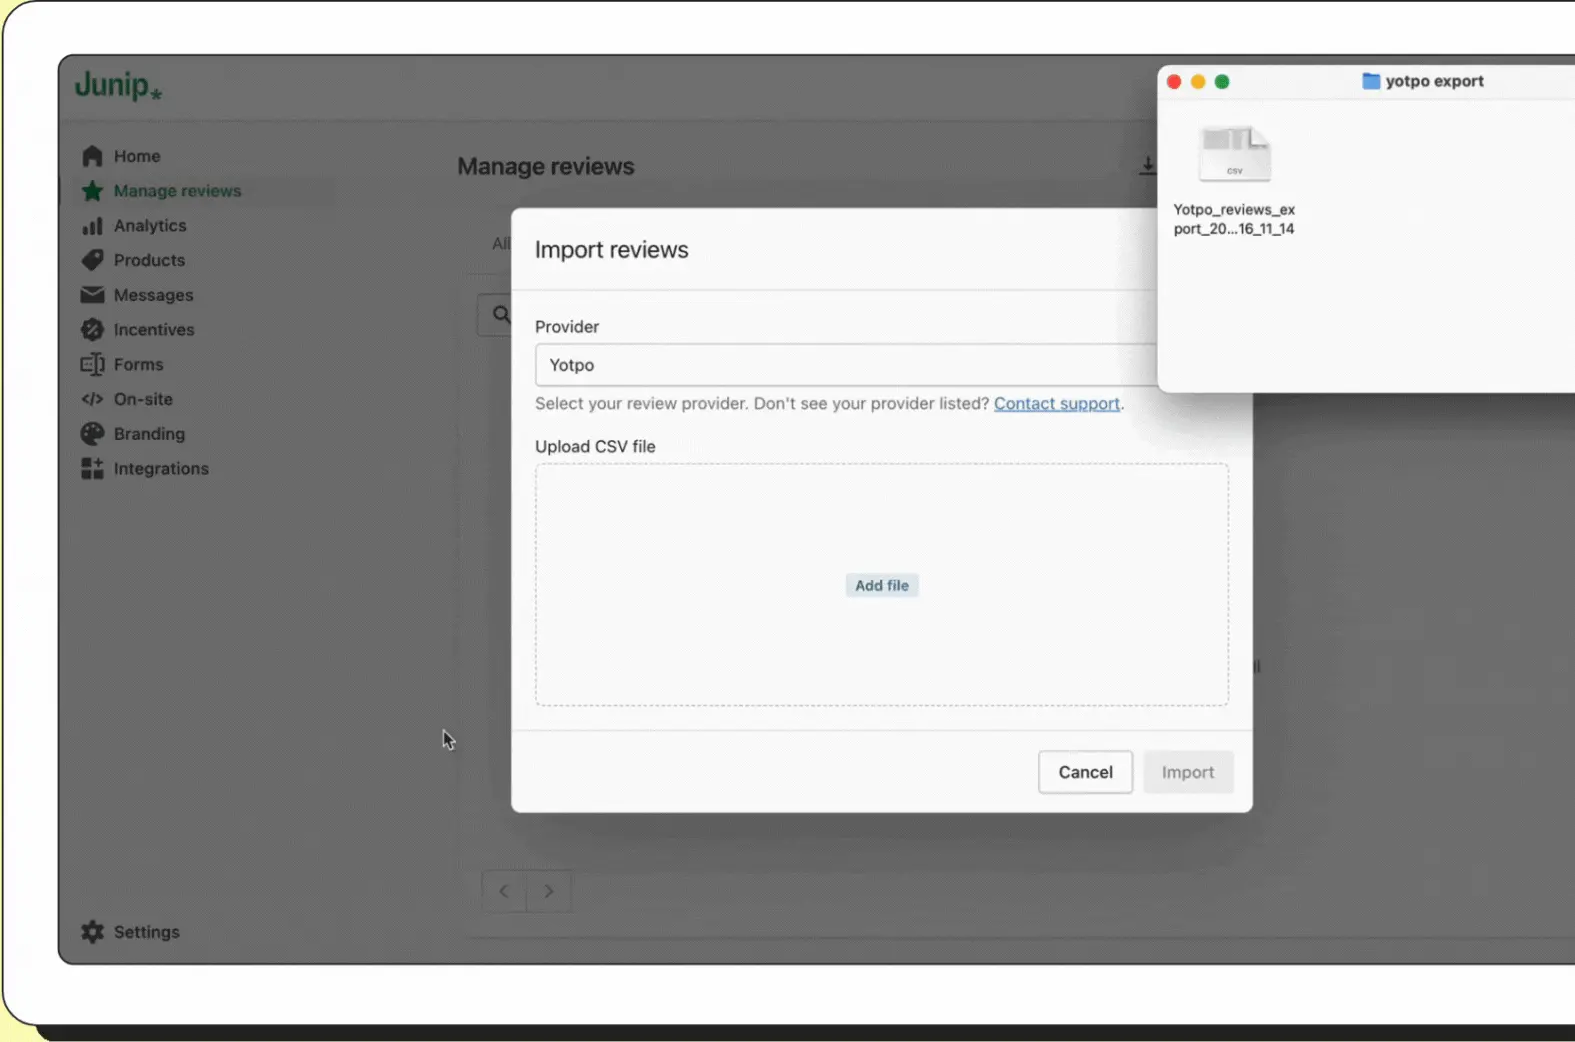Click the Incentives discount badge icon

(92, 329)
